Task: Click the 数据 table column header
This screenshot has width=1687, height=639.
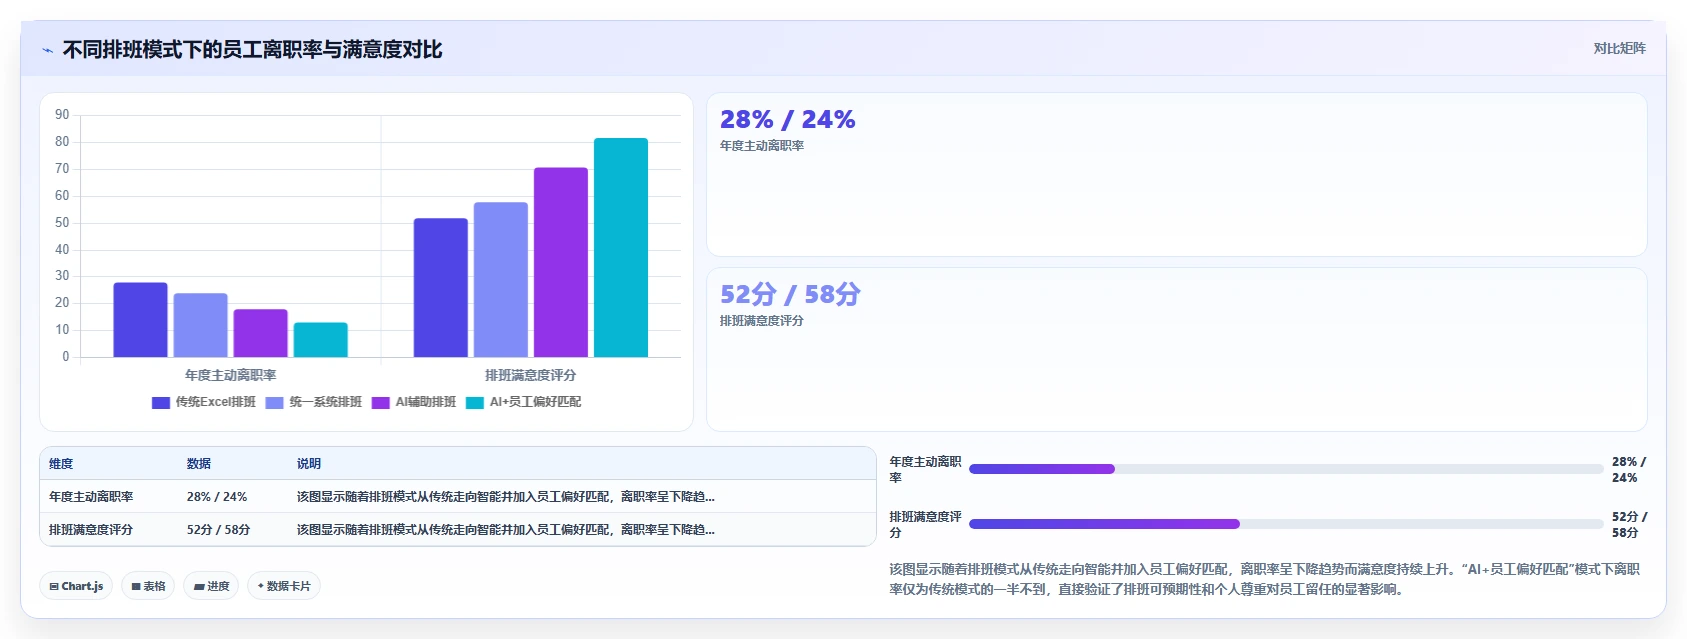Action: pyautogui.click(x=199, y=464)
